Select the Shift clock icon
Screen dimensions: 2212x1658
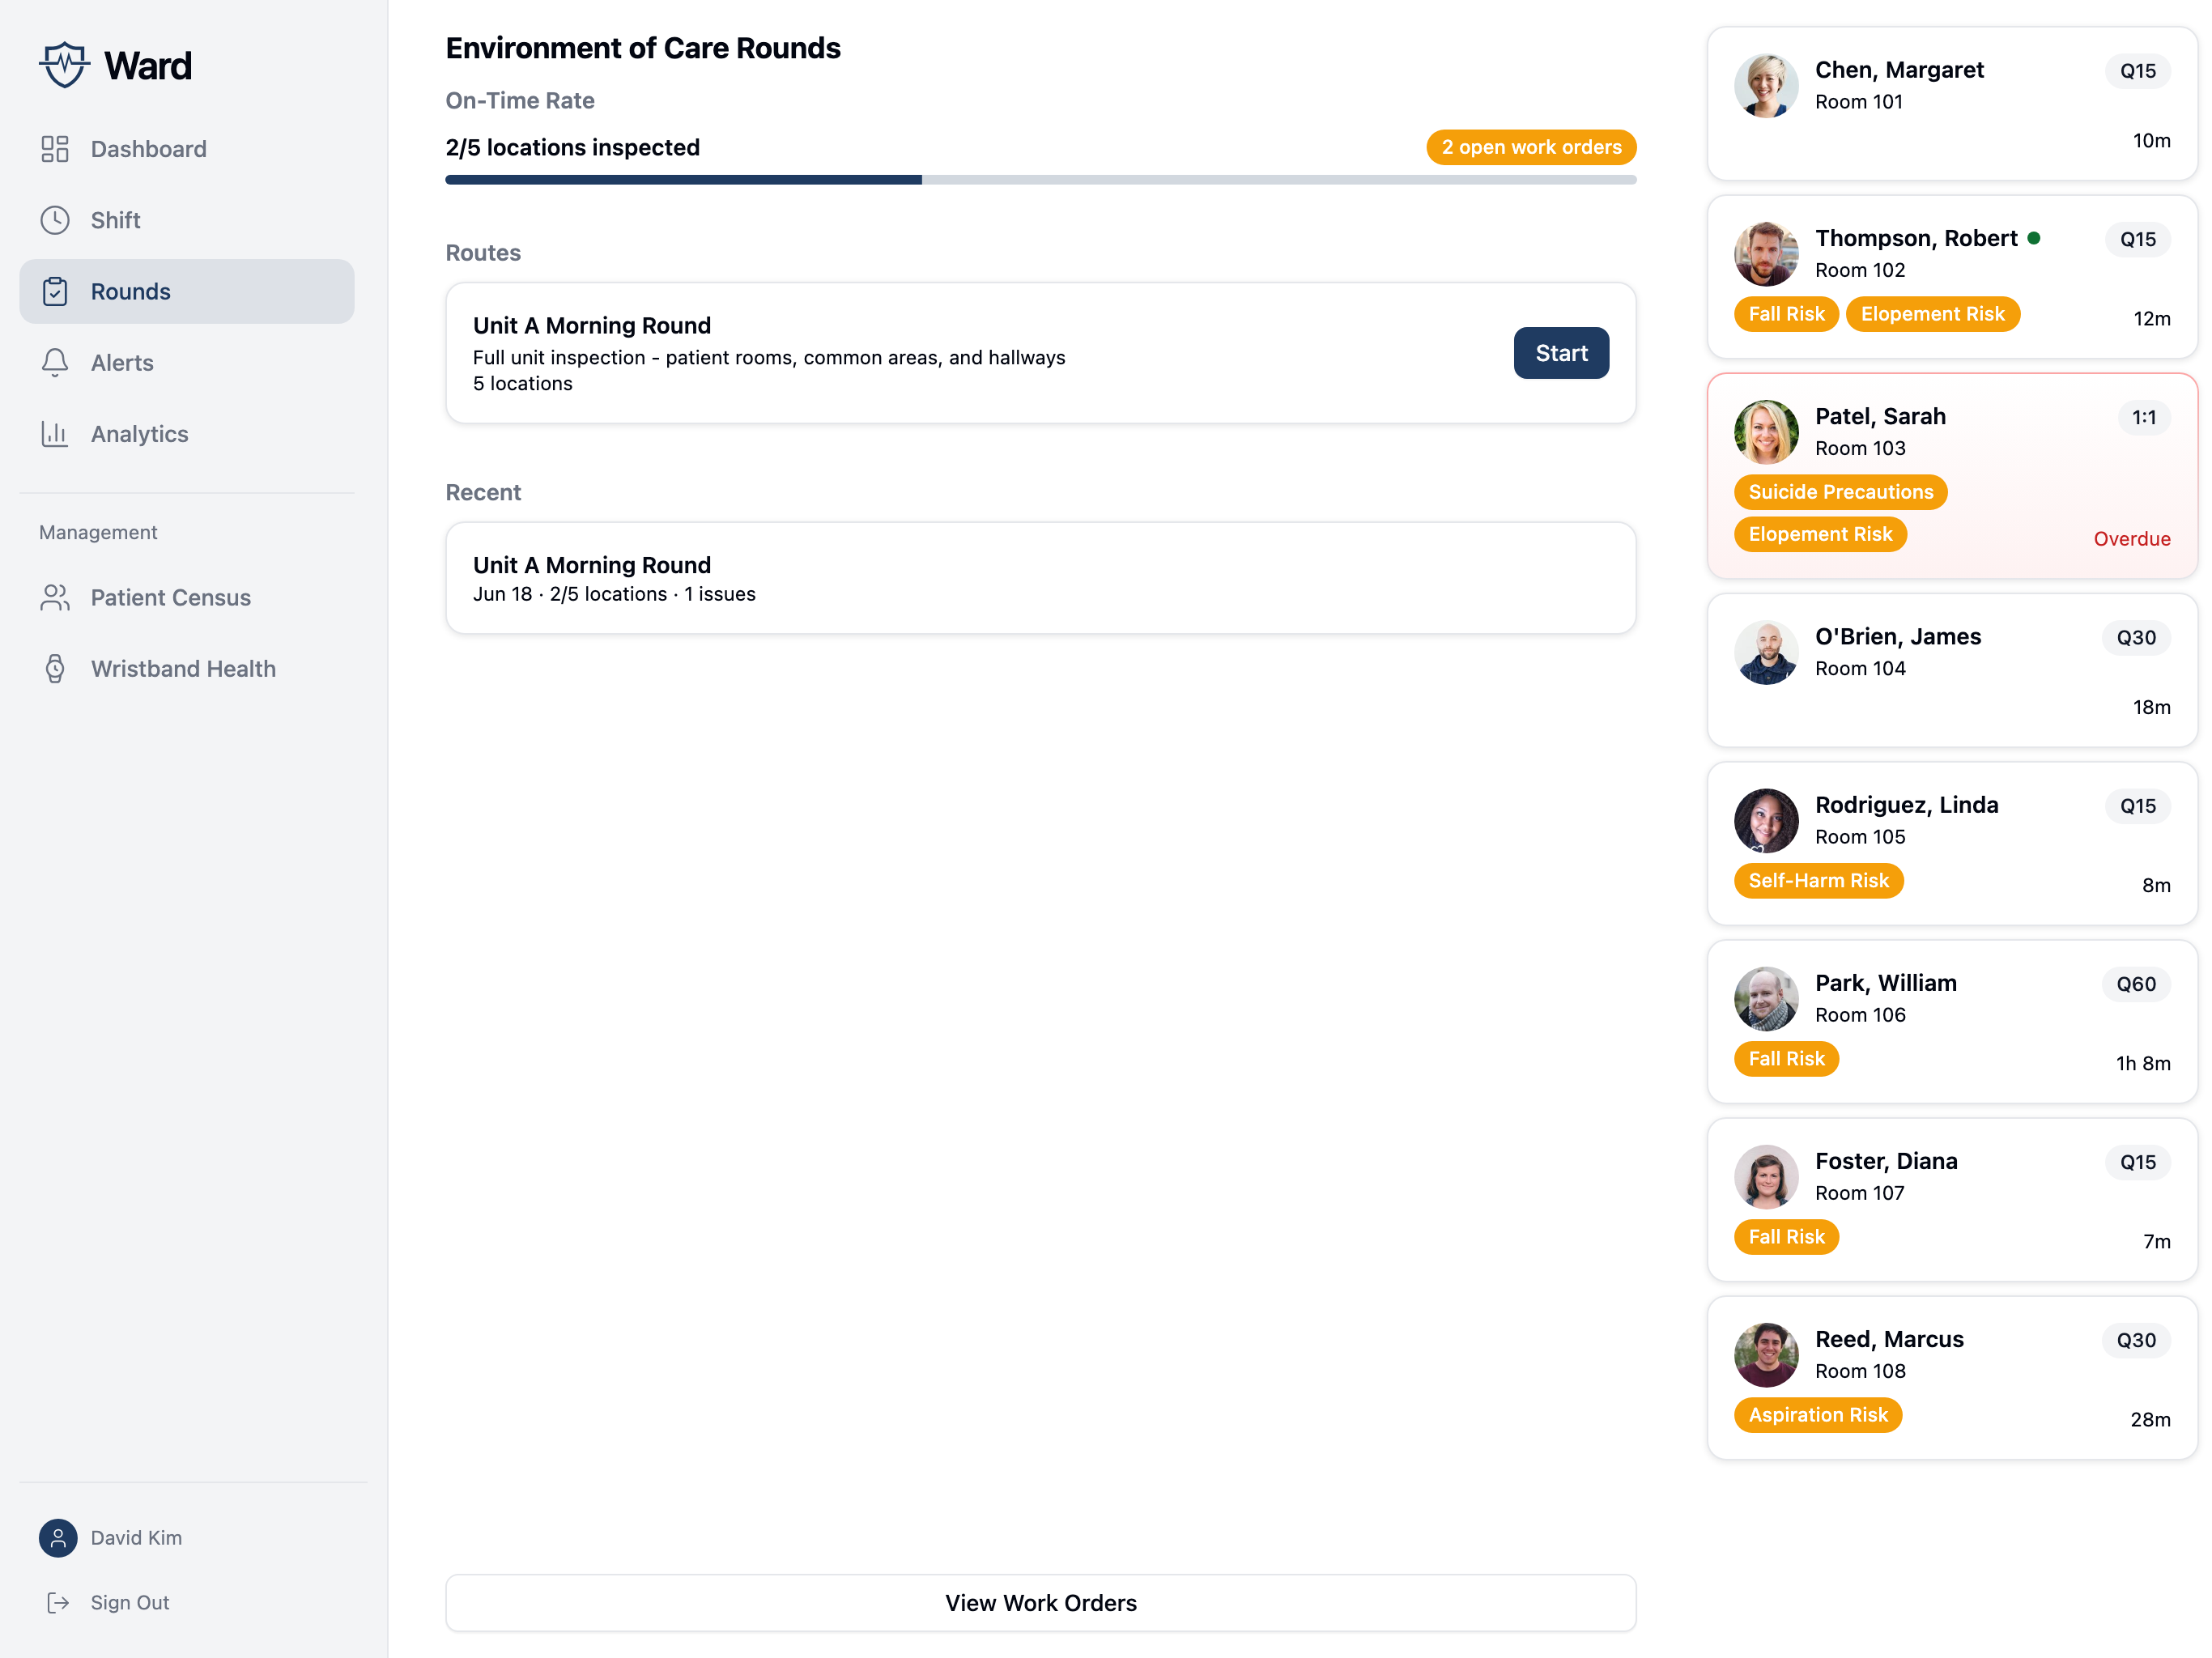pos(55,220)
